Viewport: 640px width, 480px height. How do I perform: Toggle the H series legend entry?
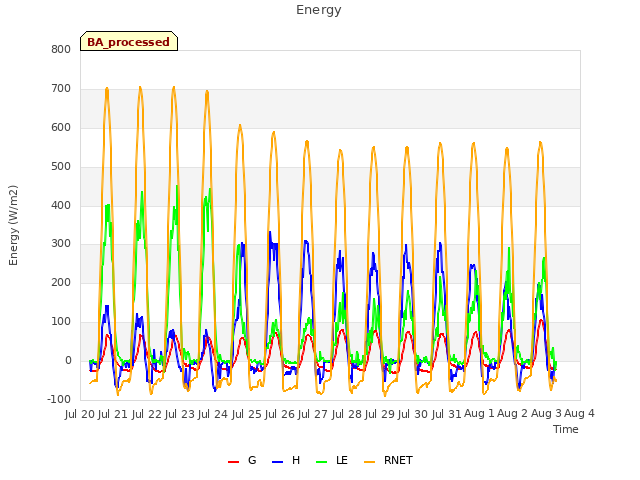pos(286,460)
